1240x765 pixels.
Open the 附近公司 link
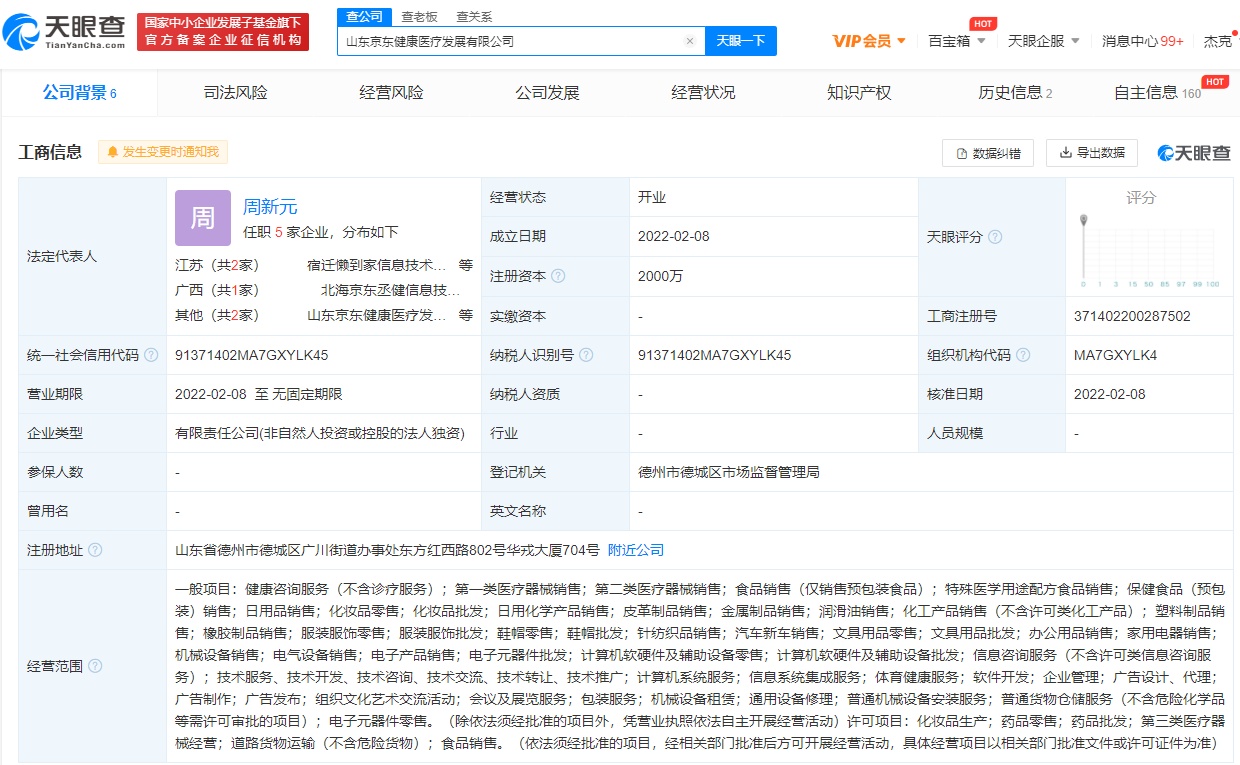(x=636, y=550)
